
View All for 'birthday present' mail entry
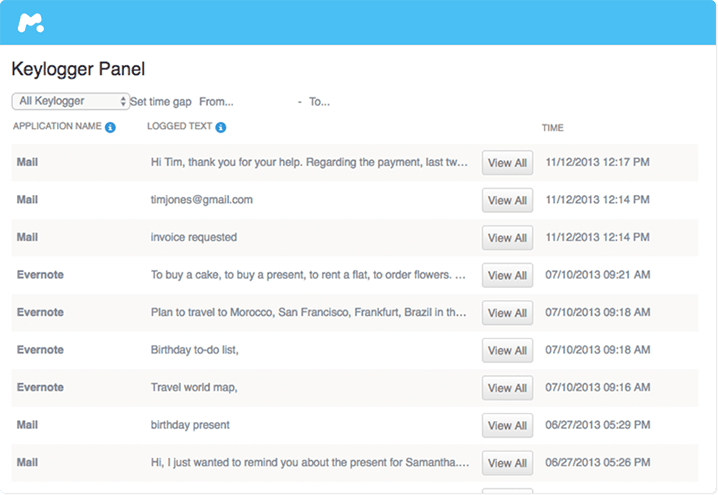point(507,425)
